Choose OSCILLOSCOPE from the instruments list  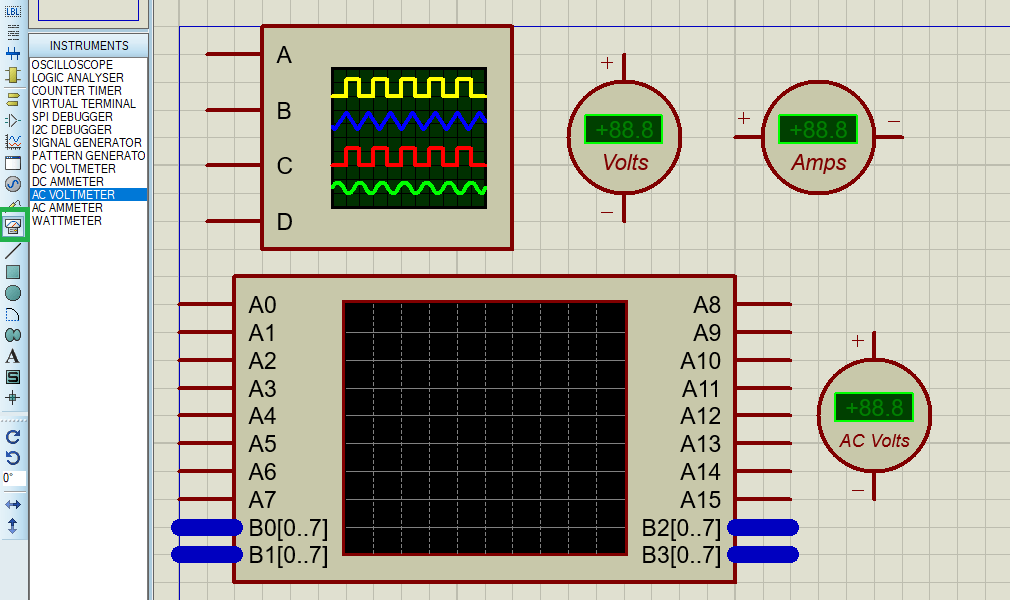coord(89,64)
